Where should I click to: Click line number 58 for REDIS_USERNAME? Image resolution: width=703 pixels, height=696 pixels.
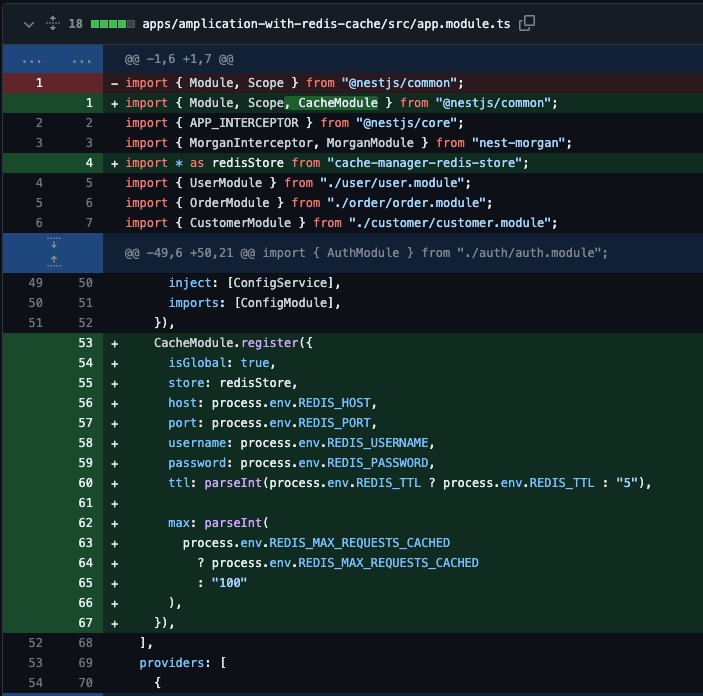pos(86,443)
